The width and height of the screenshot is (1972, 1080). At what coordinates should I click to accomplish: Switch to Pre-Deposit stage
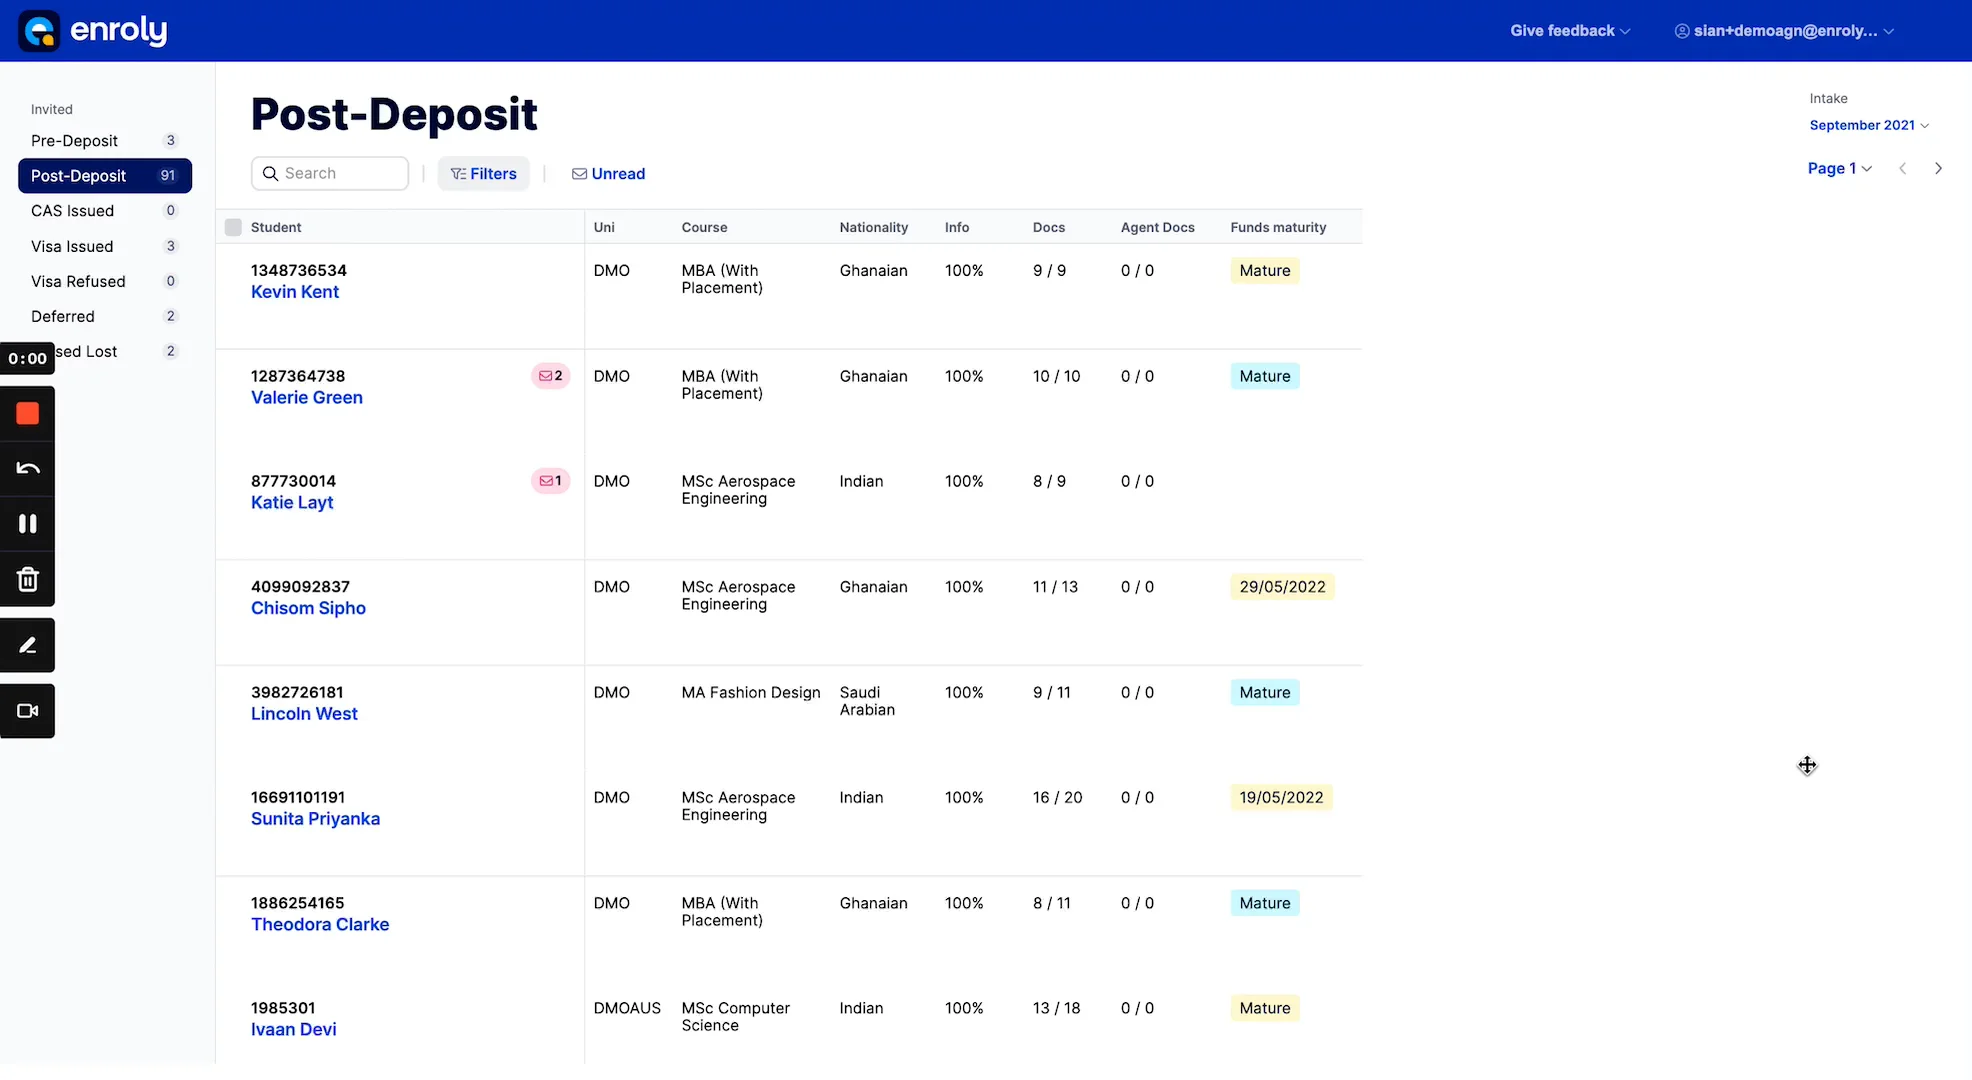click(75, 141)
